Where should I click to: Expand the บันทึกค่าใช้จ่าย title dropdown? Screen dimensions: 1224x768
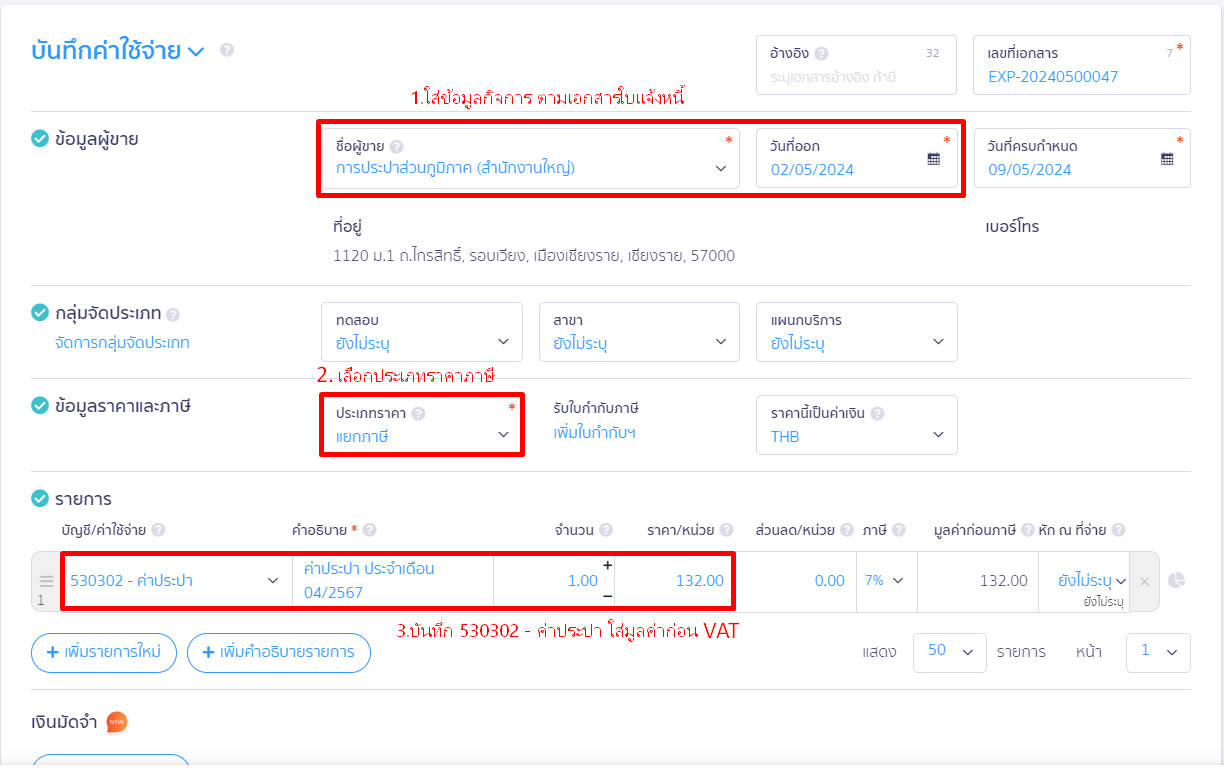(196, 51)
